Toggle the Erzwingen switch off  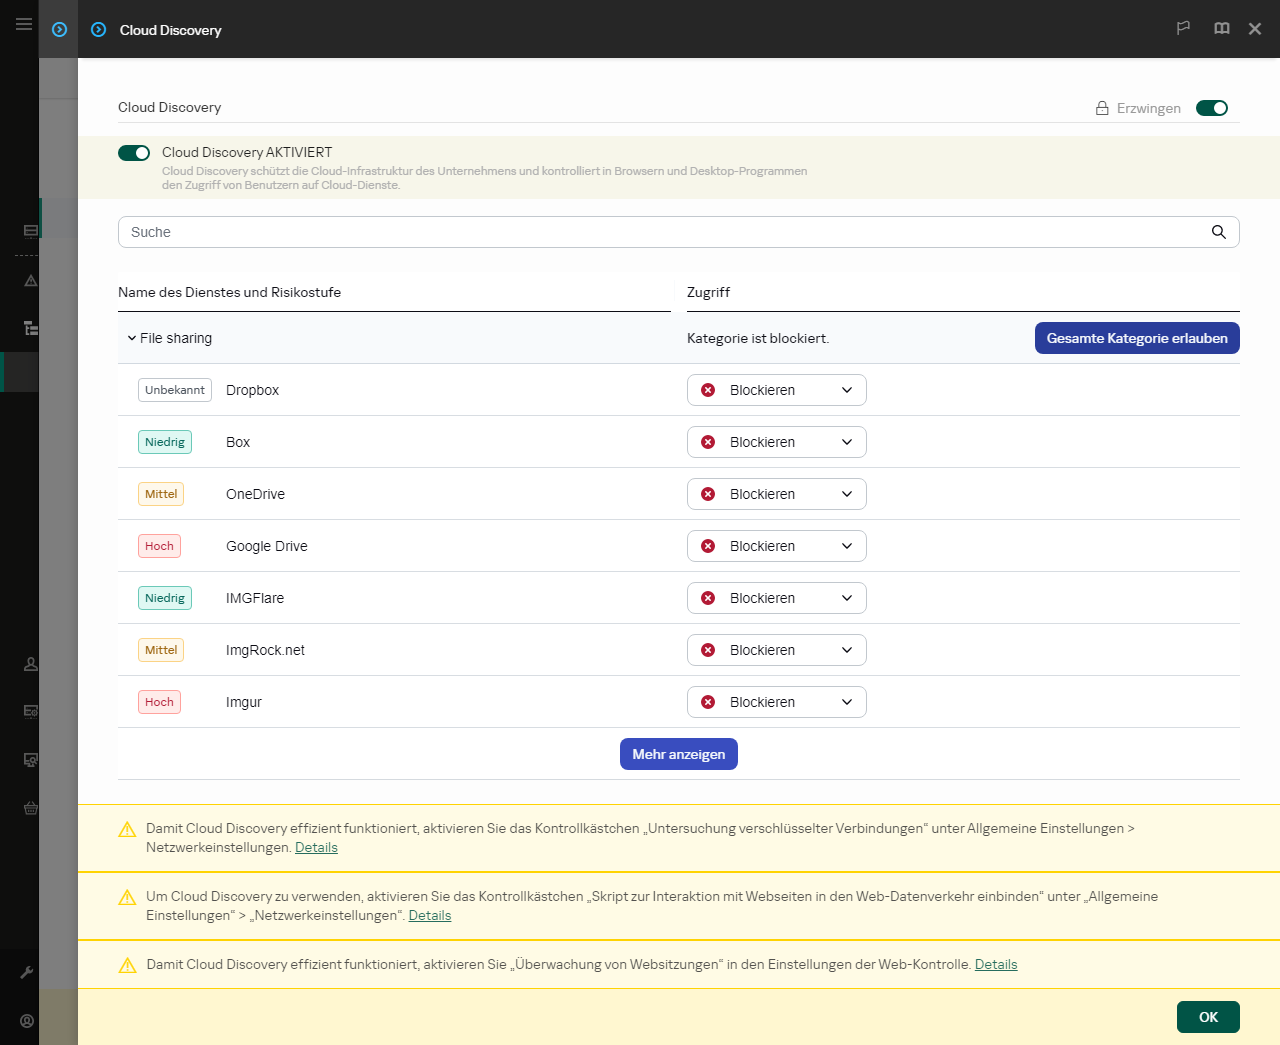pyautogui.click(x=1212, y=107)
